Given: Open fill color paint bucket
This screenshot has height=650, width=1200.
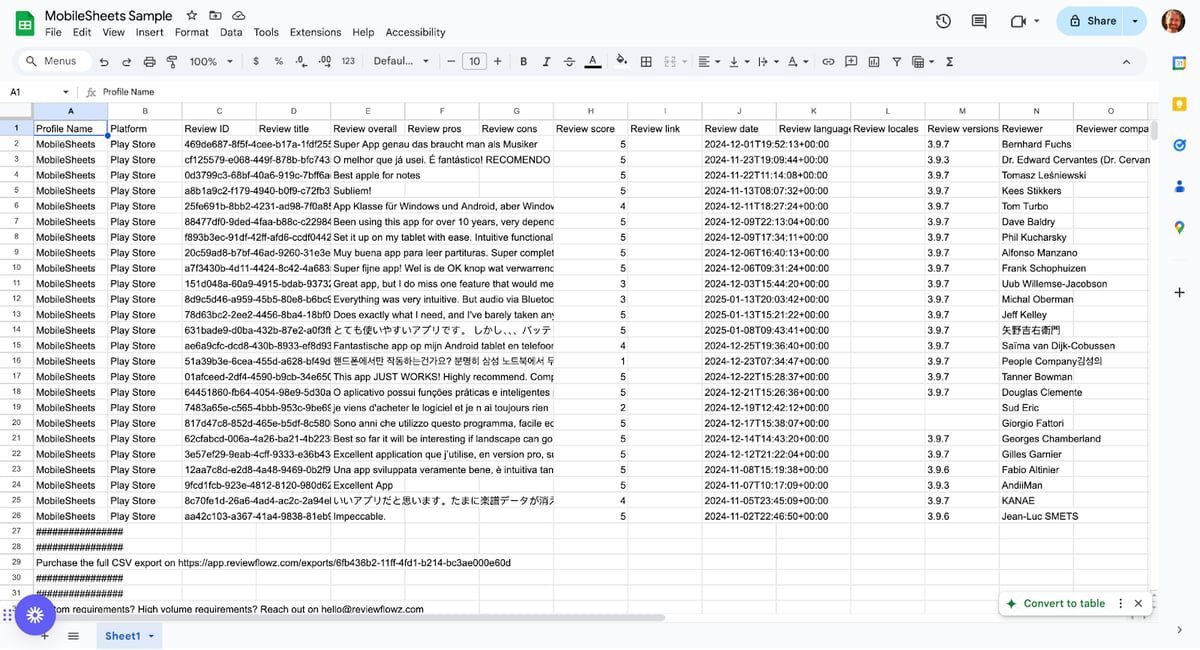Looking at the screenshot, I should coord(622,61).
